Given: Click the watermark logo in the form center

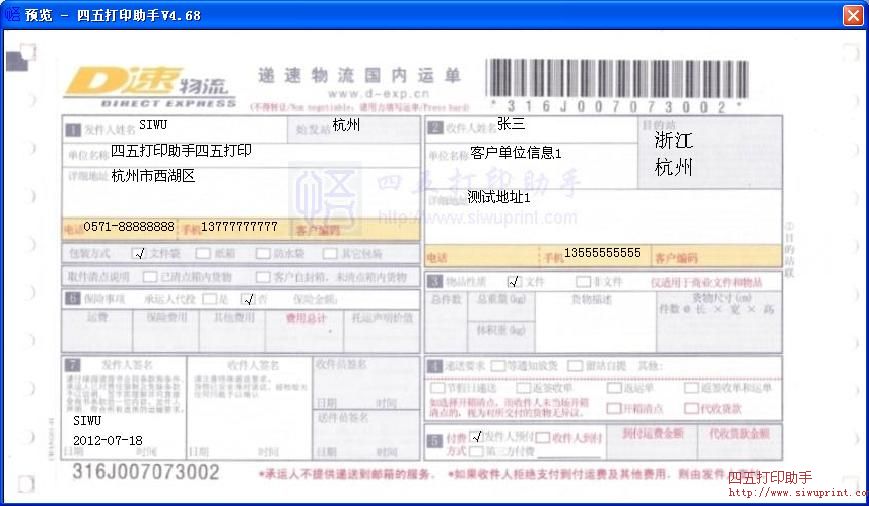Looking at the screenshot, I should (340, 190).
